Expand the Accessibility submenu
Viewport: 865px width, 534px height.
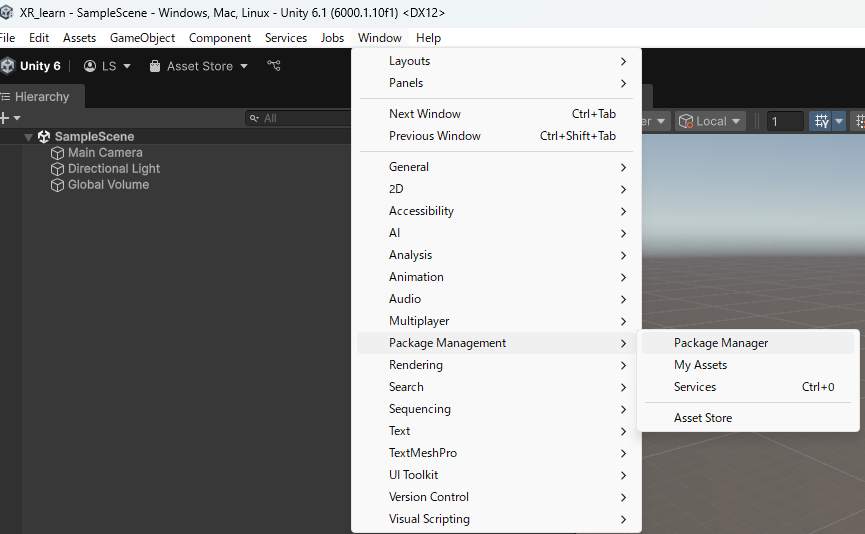(496, 211)
